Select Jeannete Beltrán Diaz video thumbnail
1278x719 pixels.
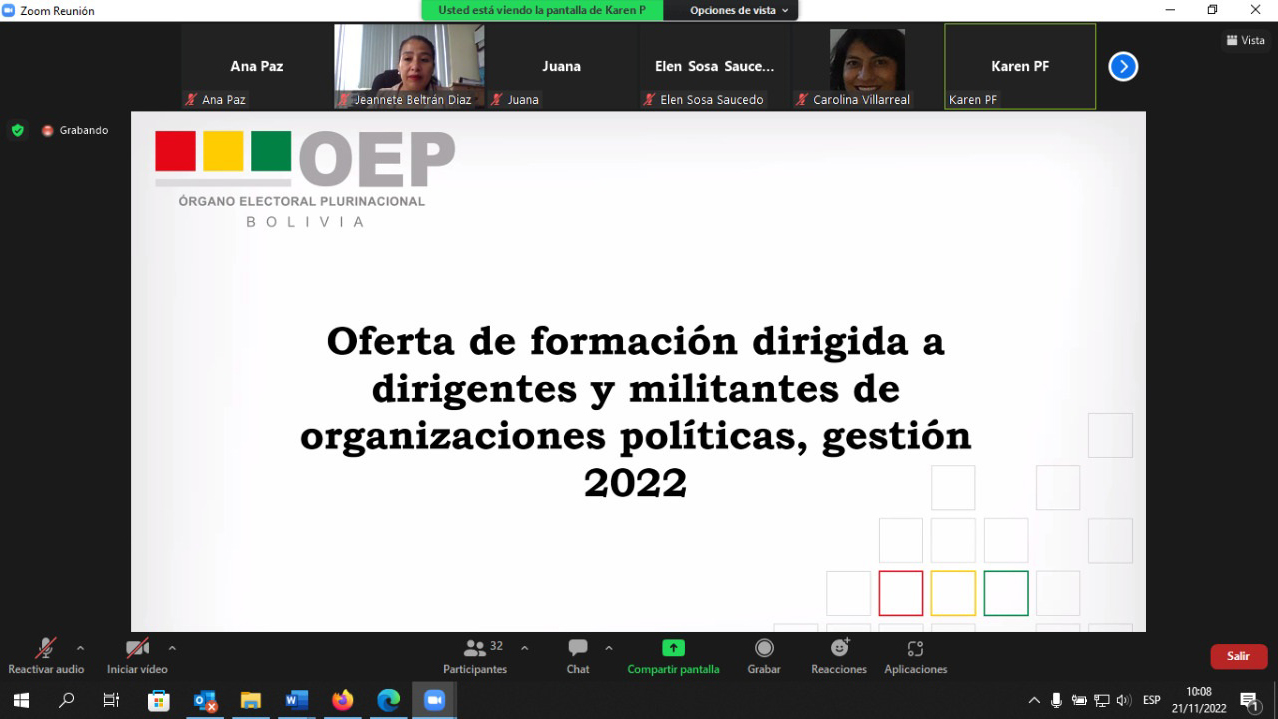click(409, 66)
